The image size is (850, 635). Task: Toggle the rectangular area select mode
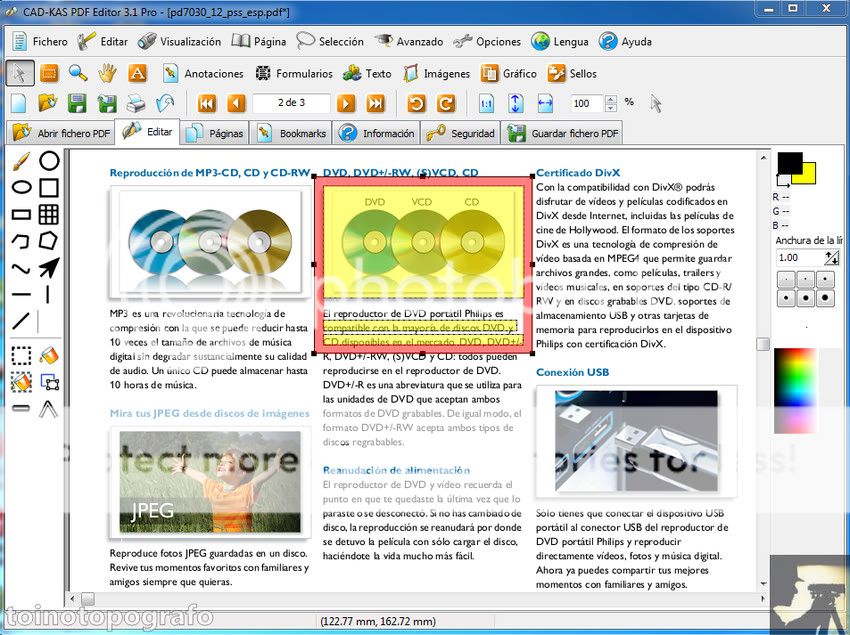49,73
